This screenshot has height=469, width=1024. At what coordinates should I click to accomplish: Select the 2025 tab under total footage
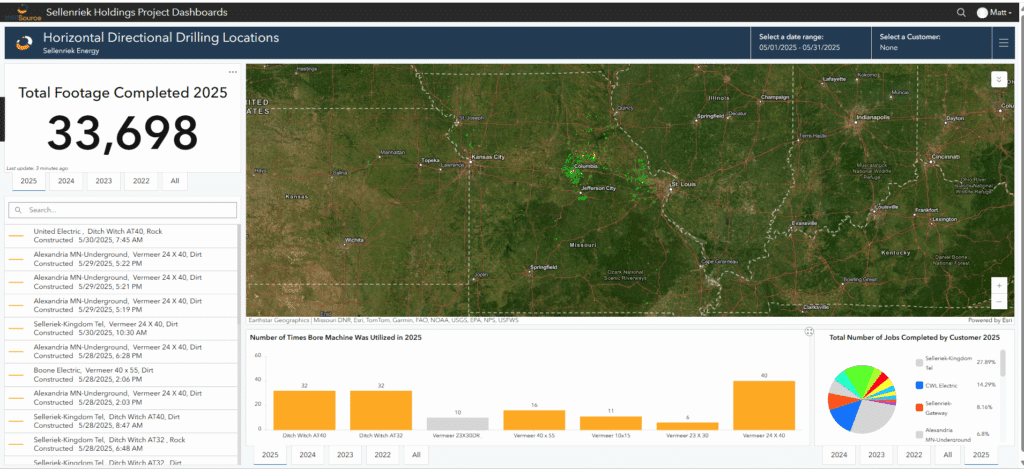tap(28, 181)
